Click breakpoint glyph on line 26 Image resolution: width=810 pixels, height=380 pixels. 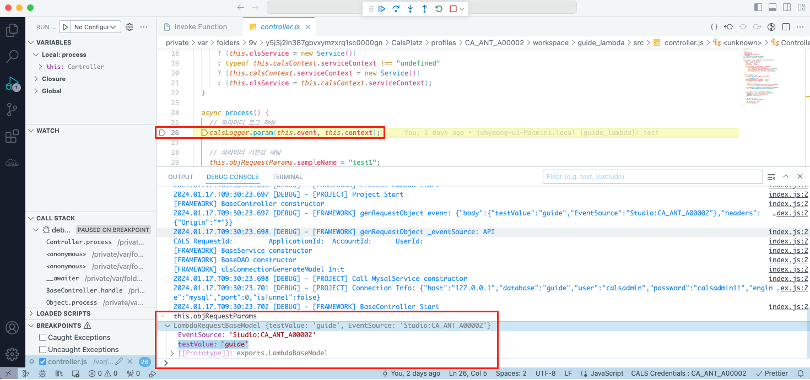coord(162,133)
